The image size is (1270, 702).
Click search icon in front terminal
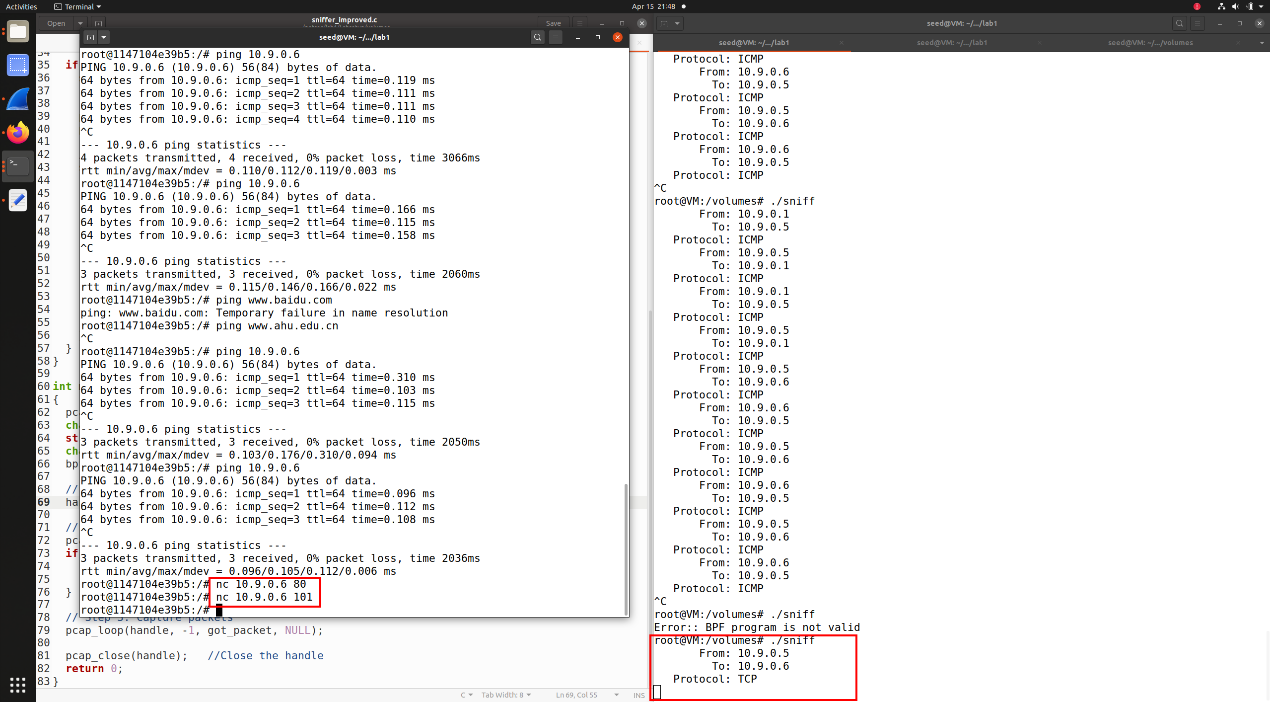pyautogui.click(x=537, y=37)
